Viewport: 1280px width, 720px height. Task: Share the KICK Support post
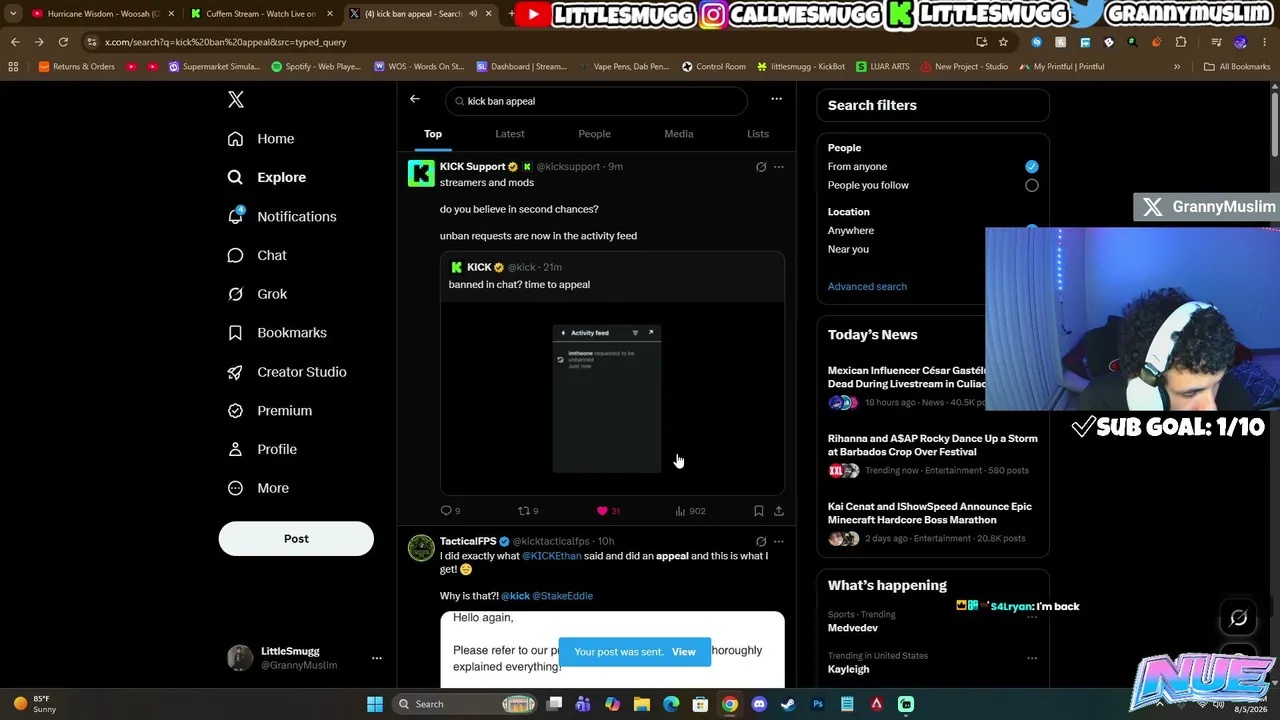(x=779, y=511)
